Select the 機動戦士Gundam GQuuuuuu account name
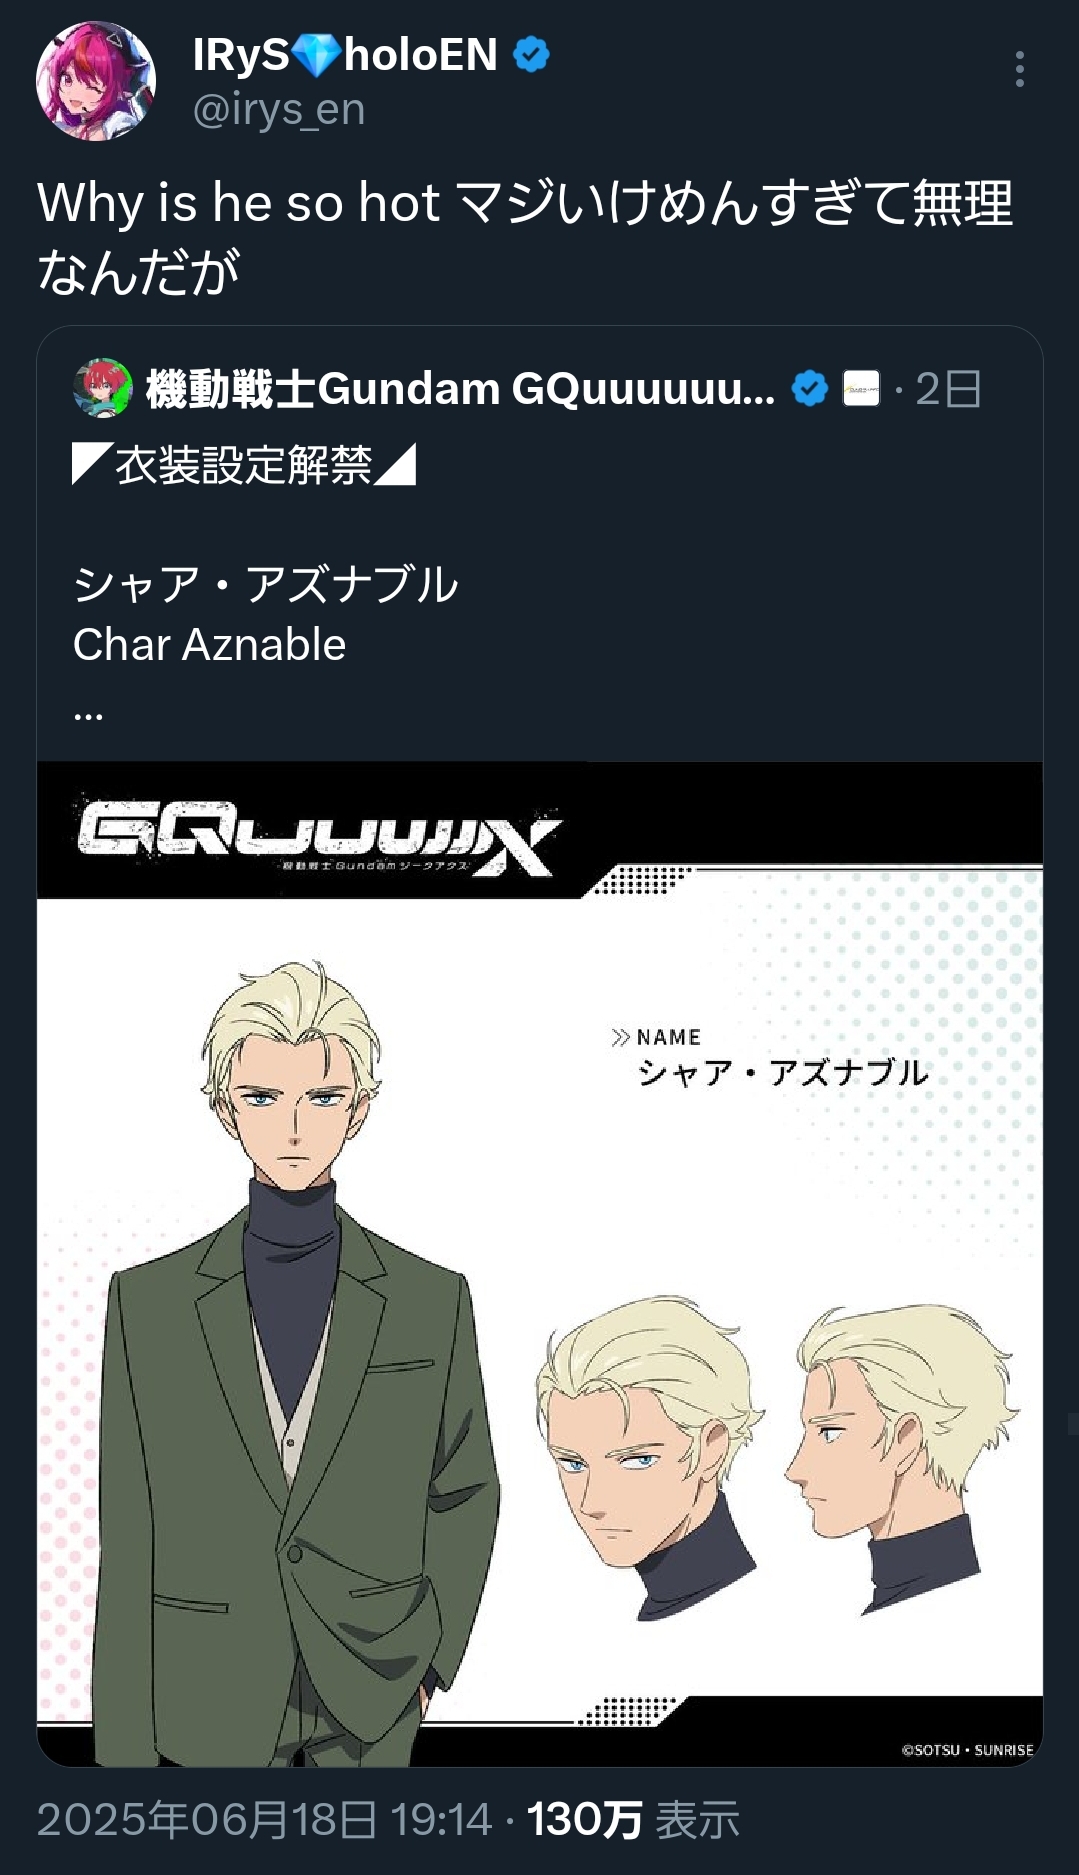The width and height of the screenshot is (1079, 1875). (460, 388)
